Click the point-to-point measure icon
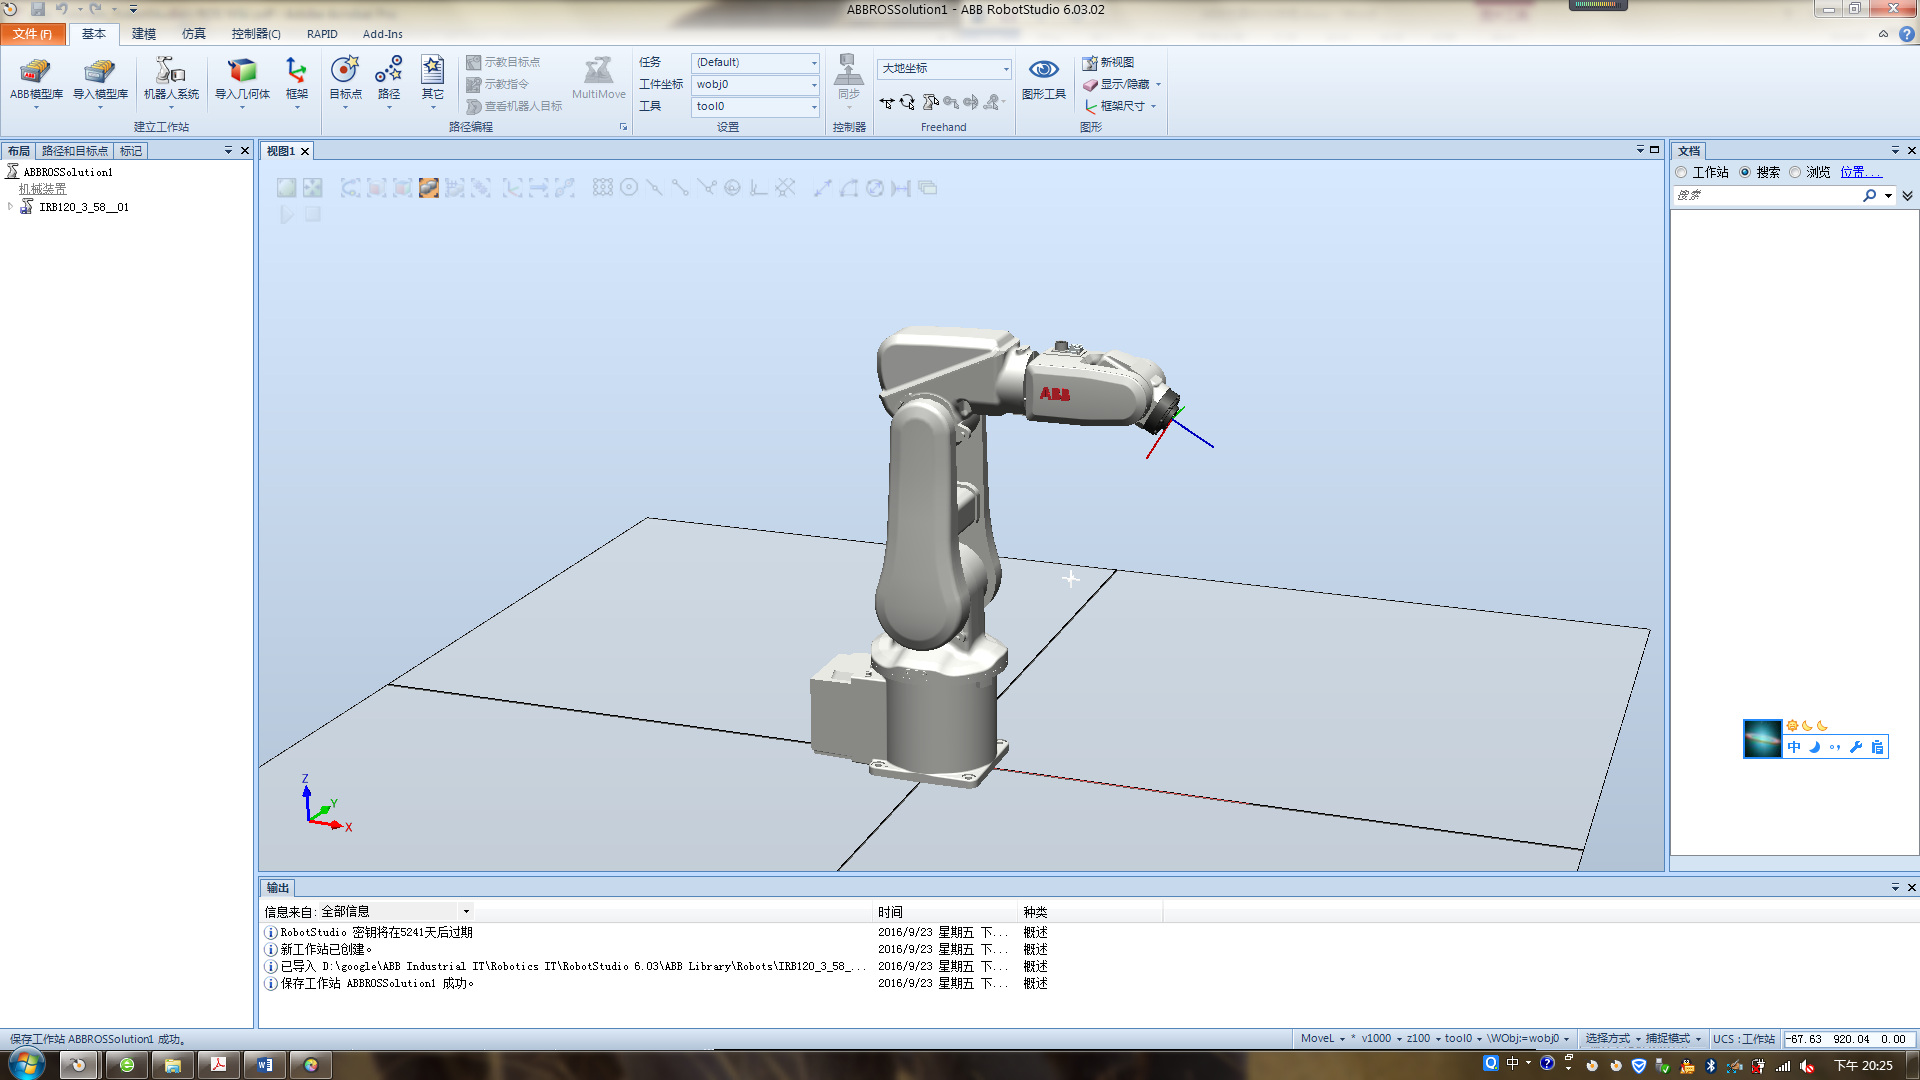 click(x=822, y=188)
